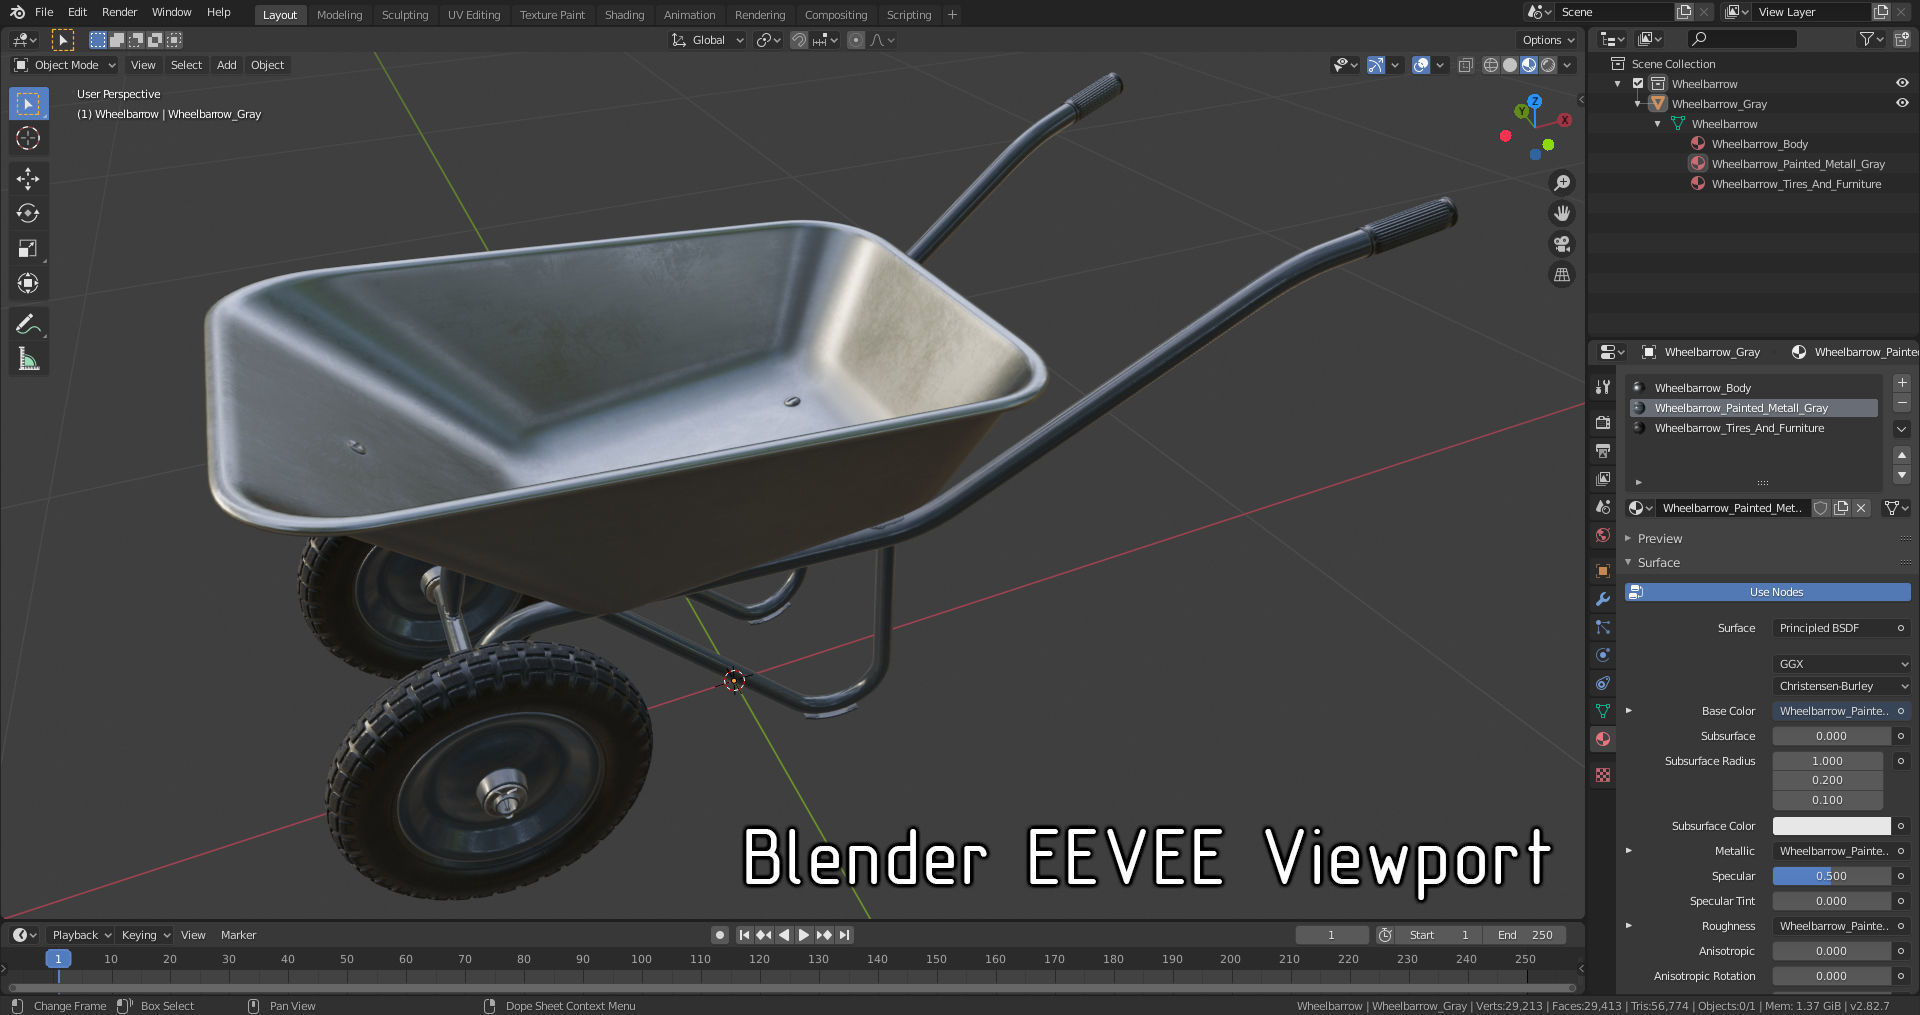The image size is (1920, 1015).
Task: Open the viewport Add menu
Action: 227,65
